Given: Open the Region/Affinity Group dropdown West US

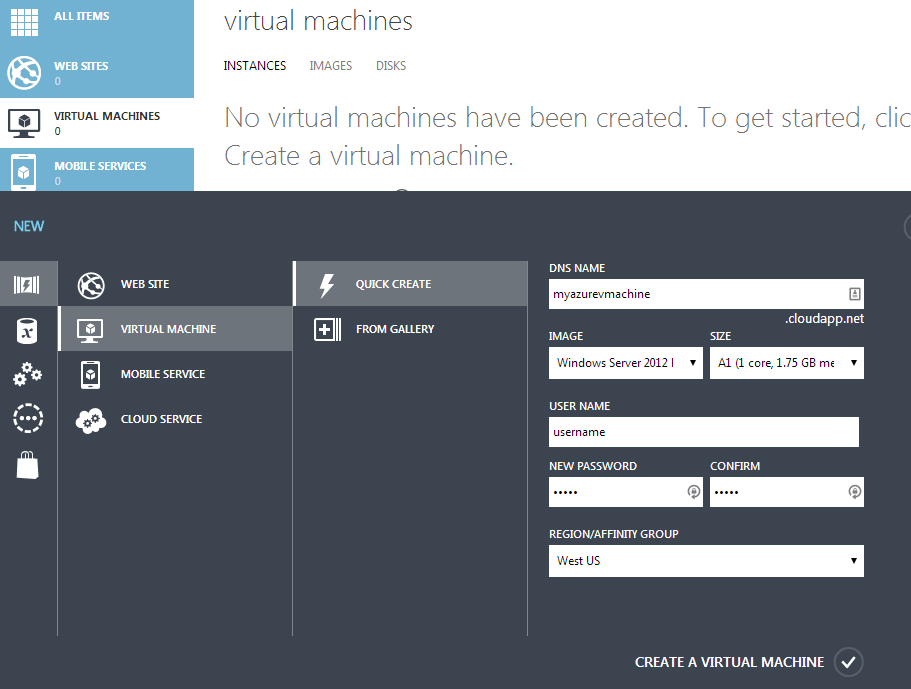Looking at the screenshot, I should coord(706,561).
